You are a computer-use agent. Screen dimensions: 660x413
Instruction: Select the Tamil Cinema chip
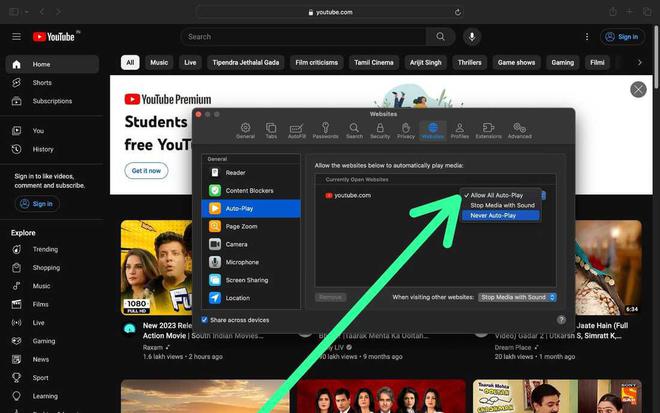point(374,62)
